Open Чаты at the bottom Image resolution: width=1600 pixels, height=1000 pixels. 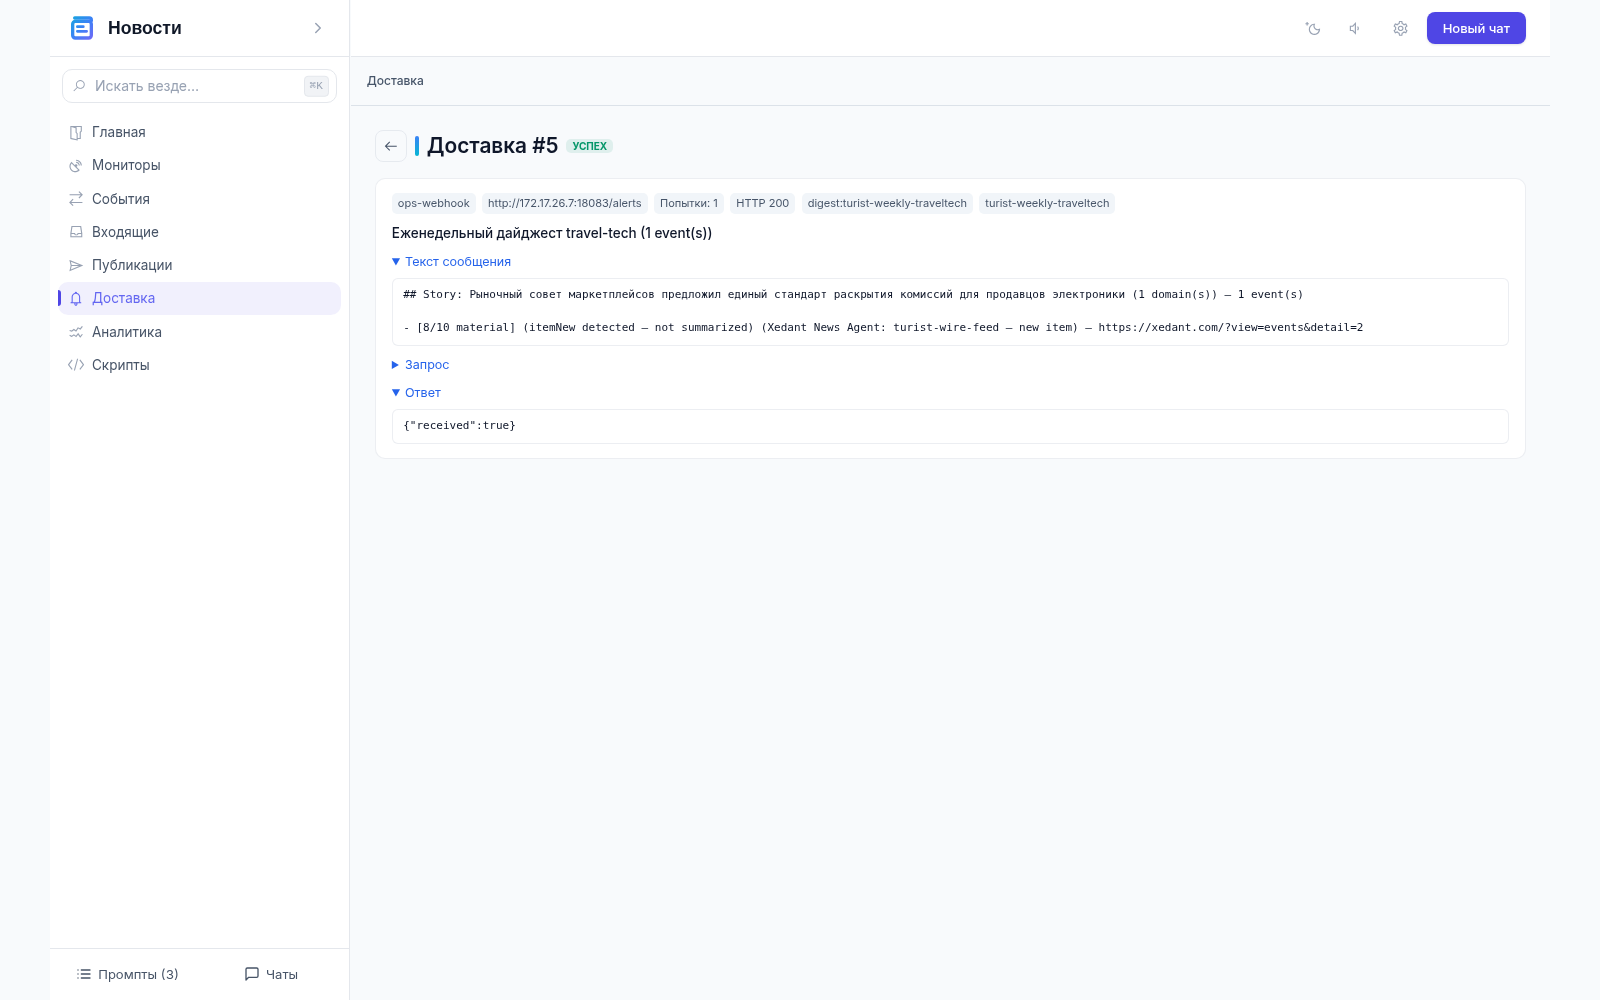pyautogui.click(x=271, y=974)
